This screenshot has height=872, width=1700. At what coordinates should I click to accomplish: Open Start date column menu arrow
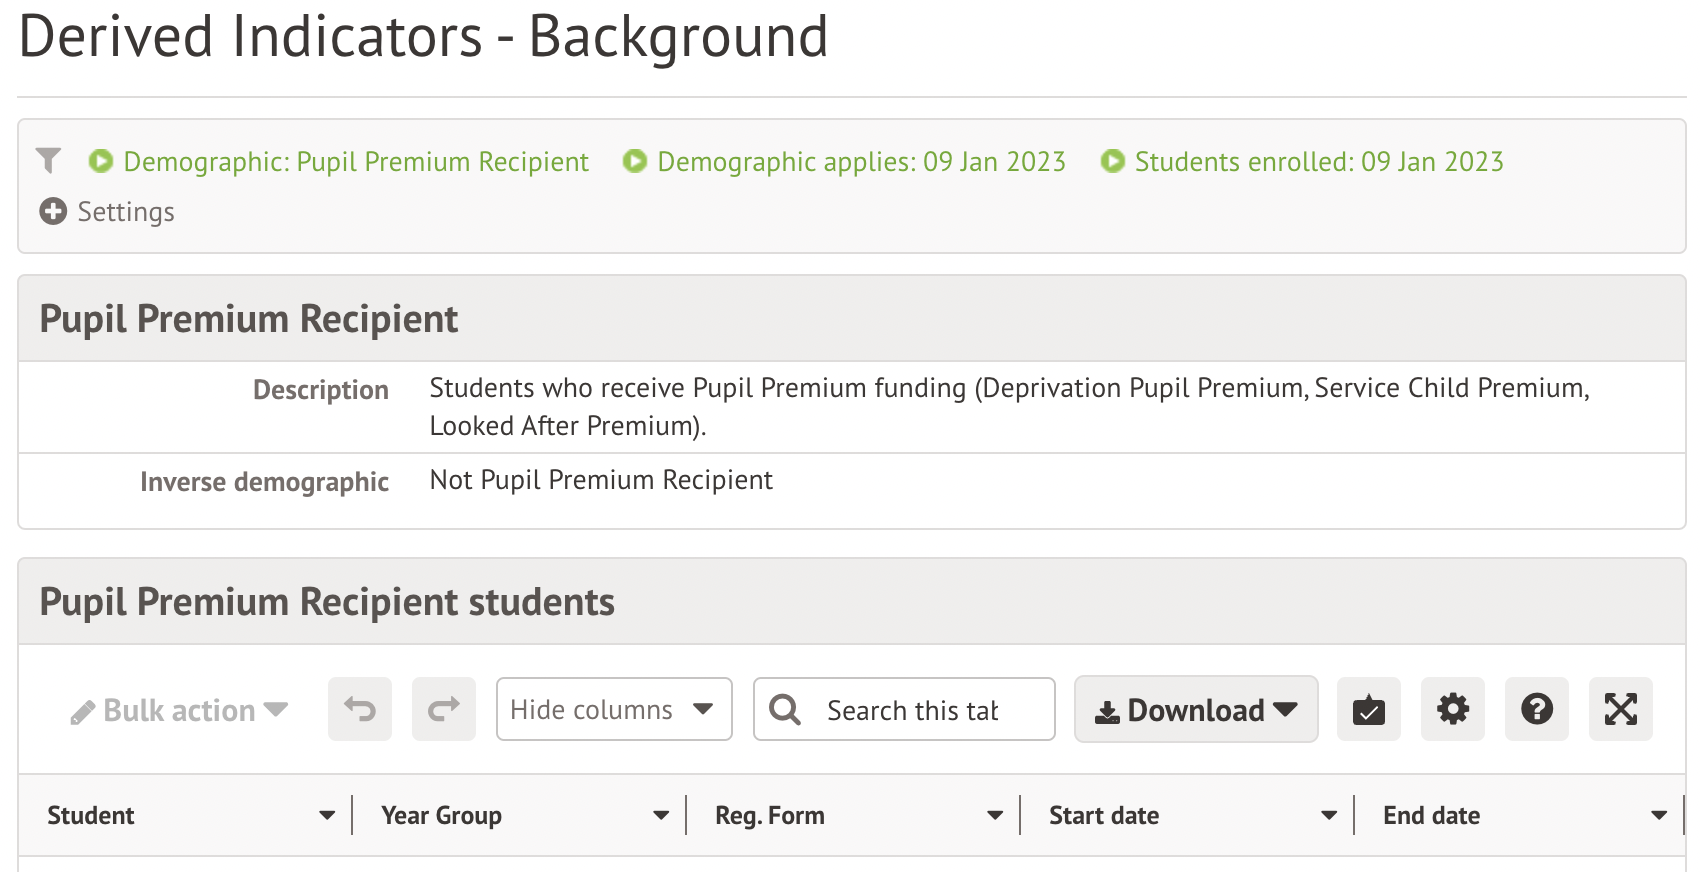(1329, 815)
